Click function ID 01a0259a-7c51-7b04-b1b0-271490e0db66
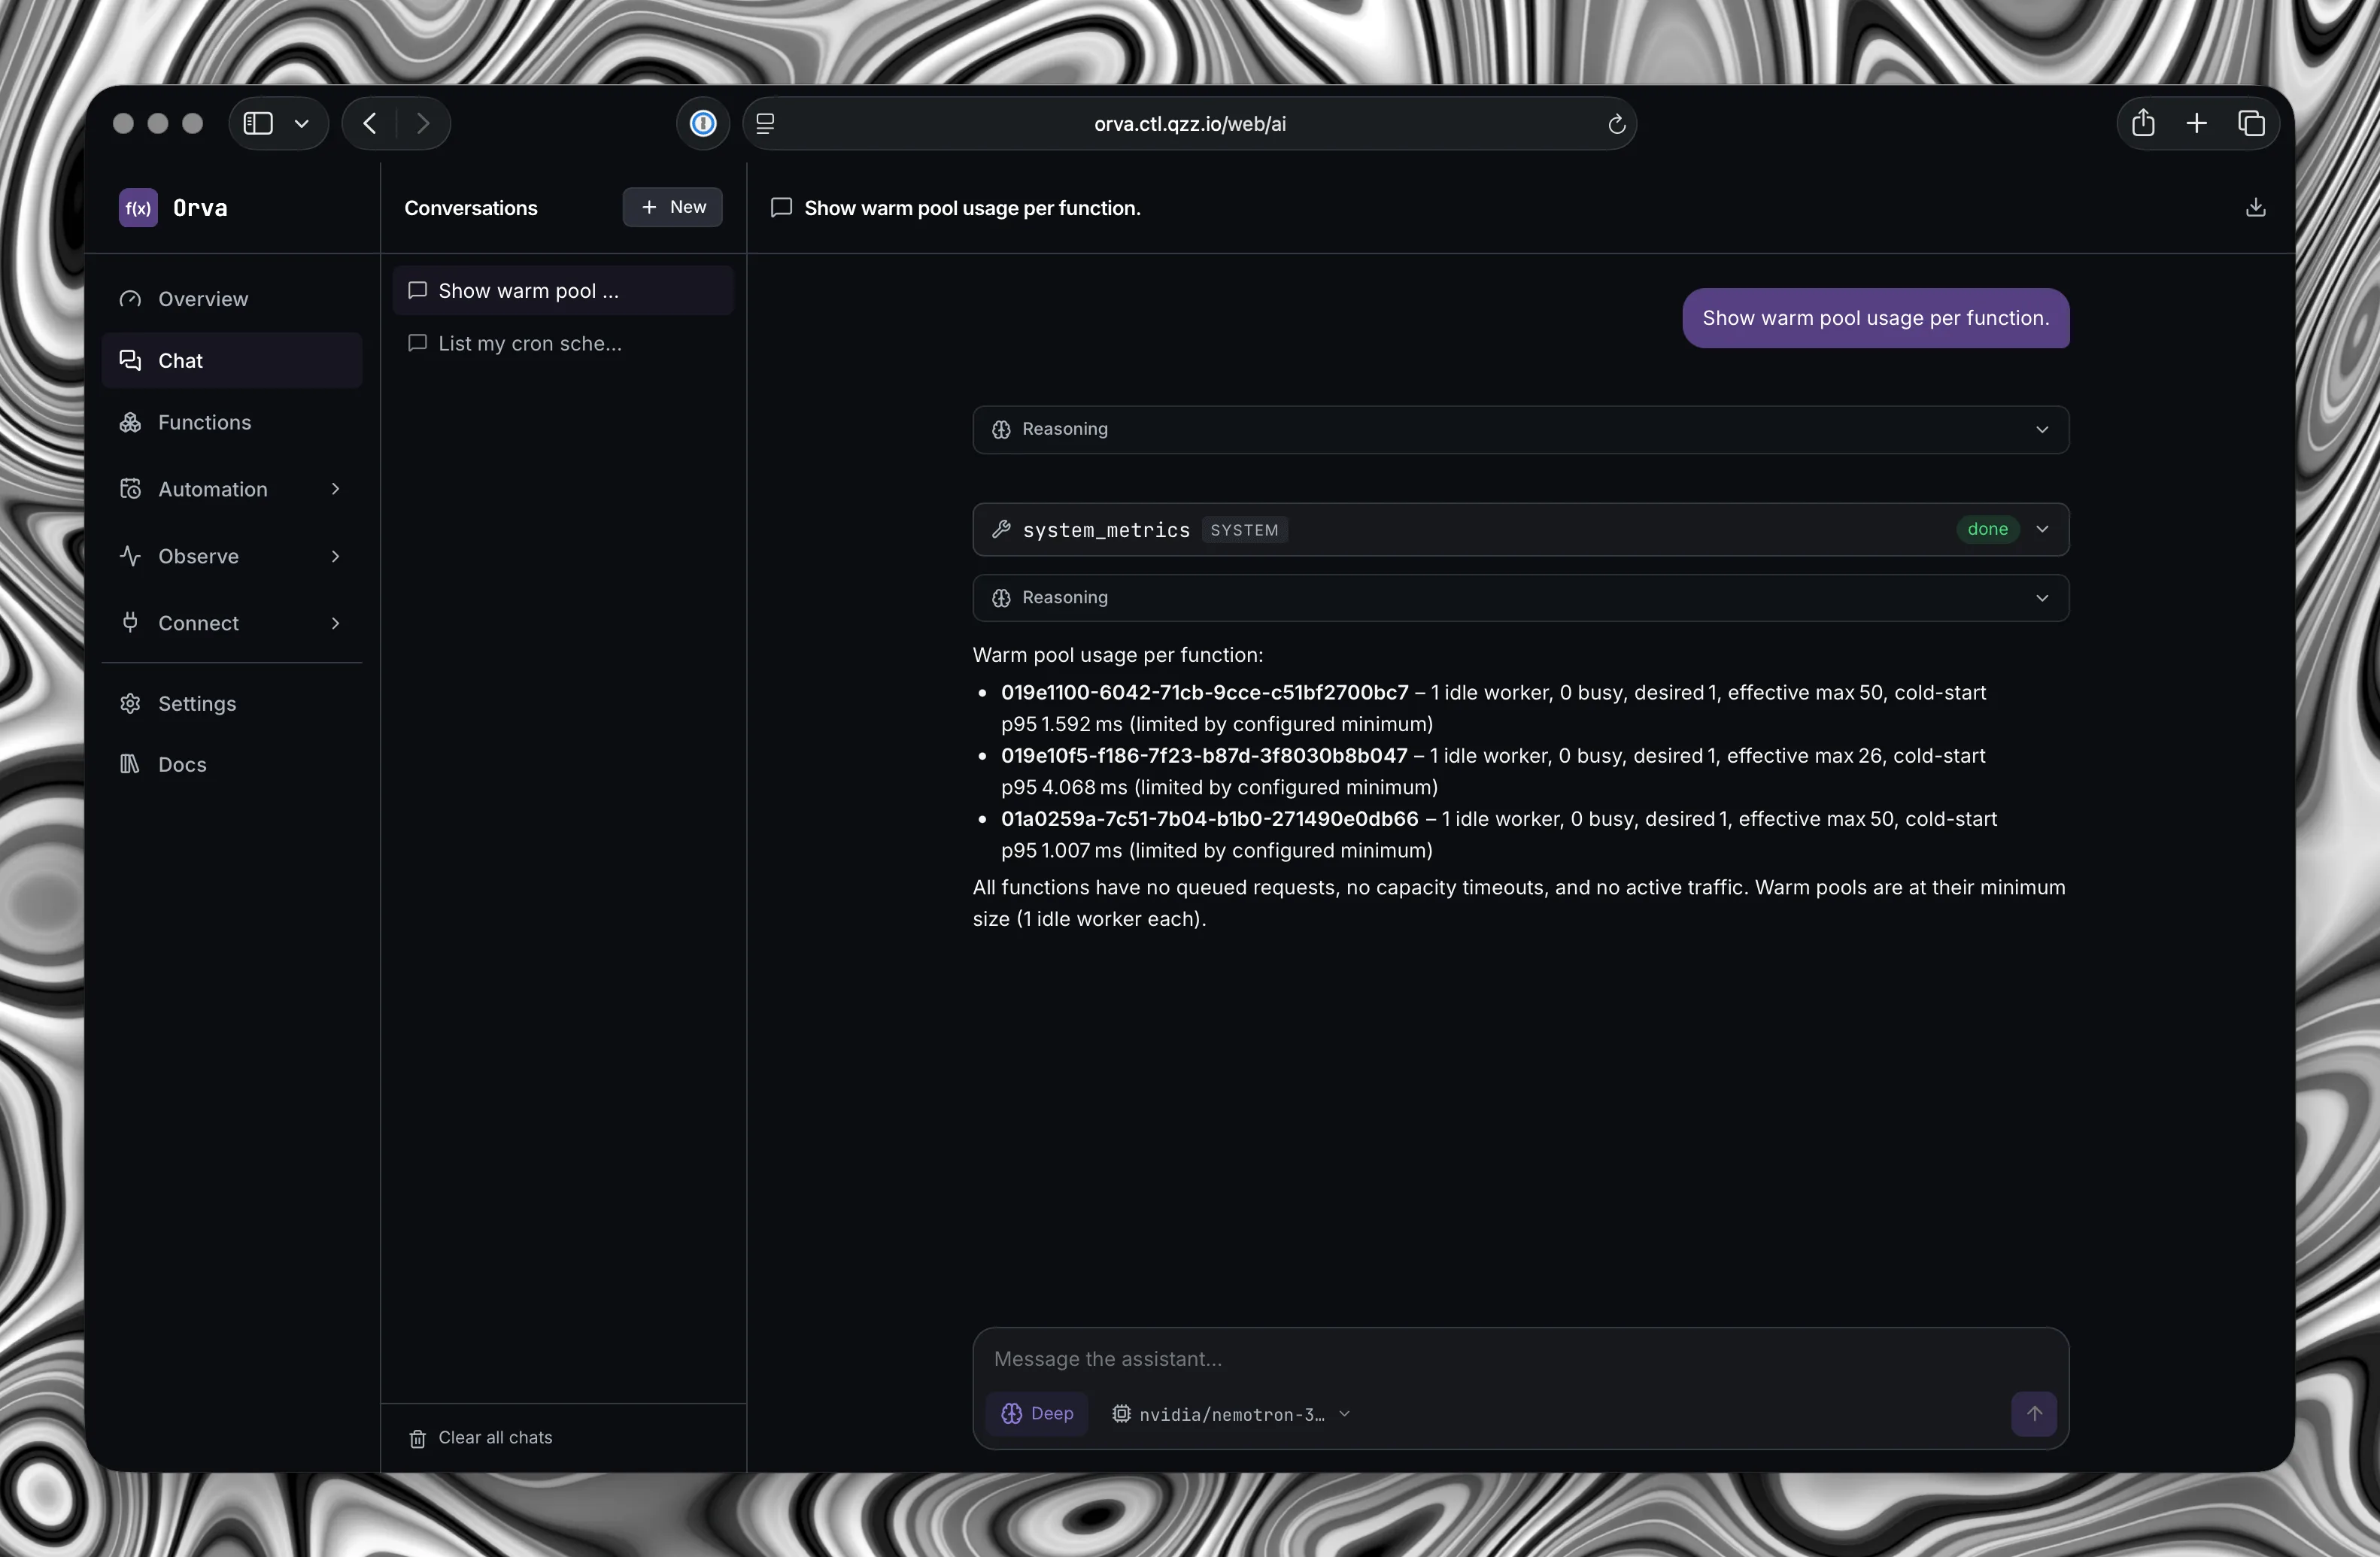The image size is (2380, 1557). tap(1210, 819)
